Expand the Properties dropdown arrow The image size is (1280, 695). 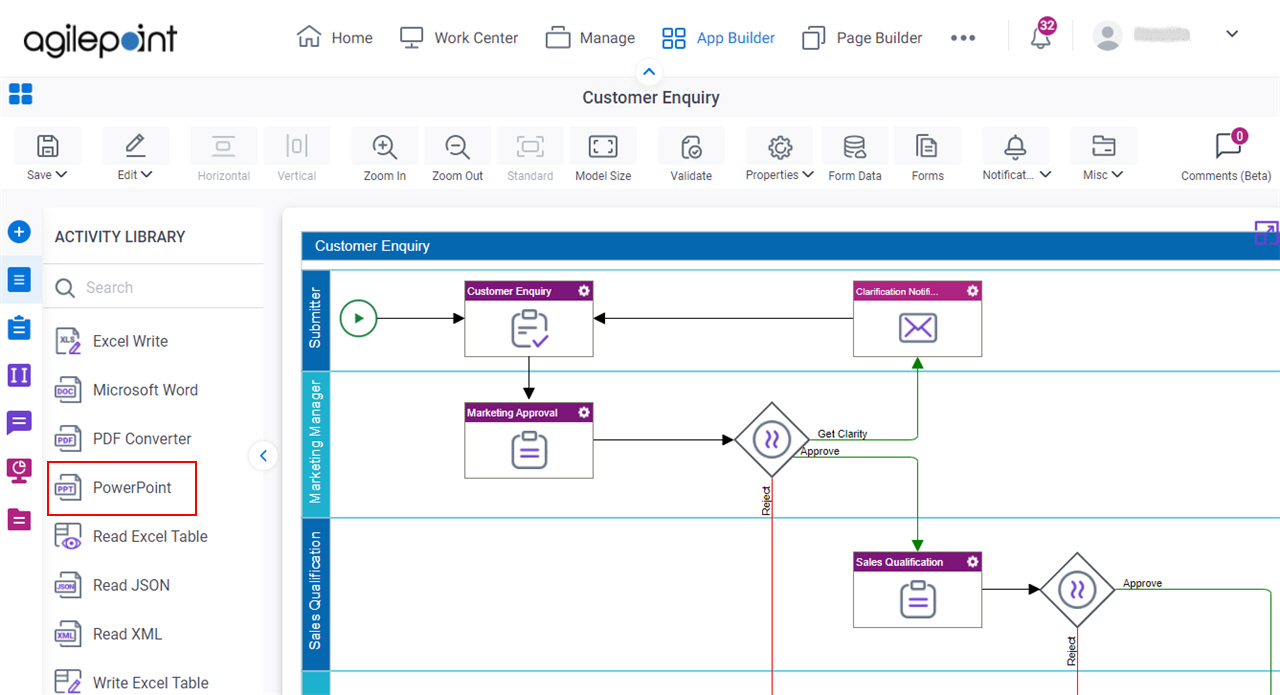click(808, 175)
